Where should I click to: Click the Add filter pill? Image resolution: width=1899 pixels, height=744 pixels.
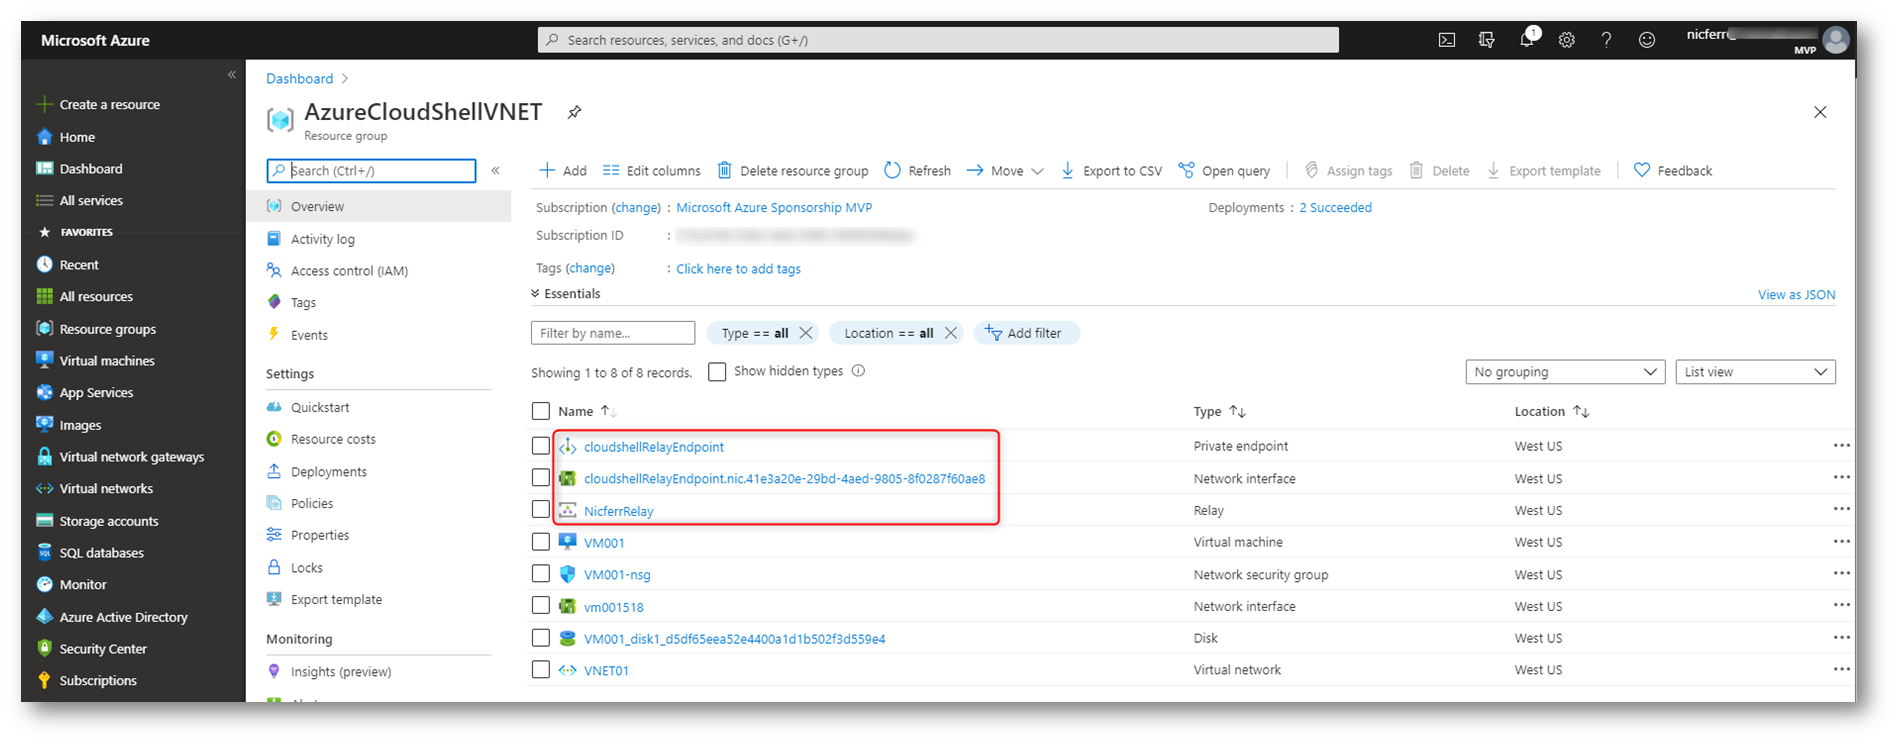click(x=1026, y=333)
